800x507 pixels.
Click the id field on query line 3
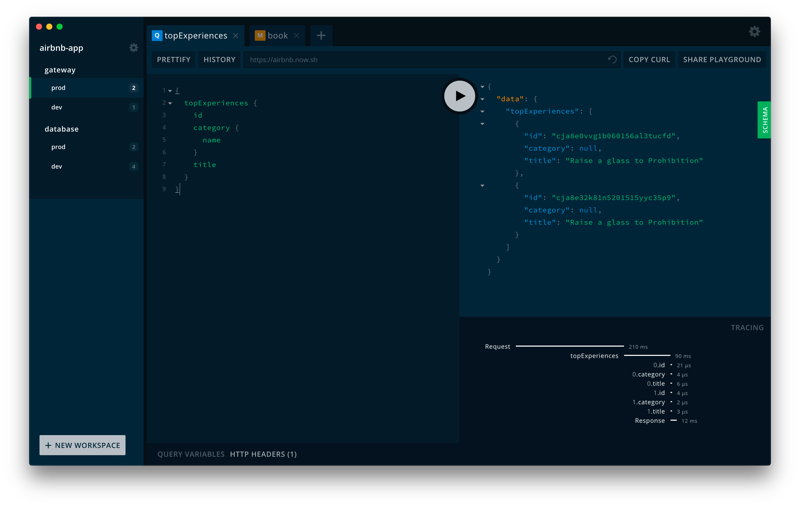[198, 115]
